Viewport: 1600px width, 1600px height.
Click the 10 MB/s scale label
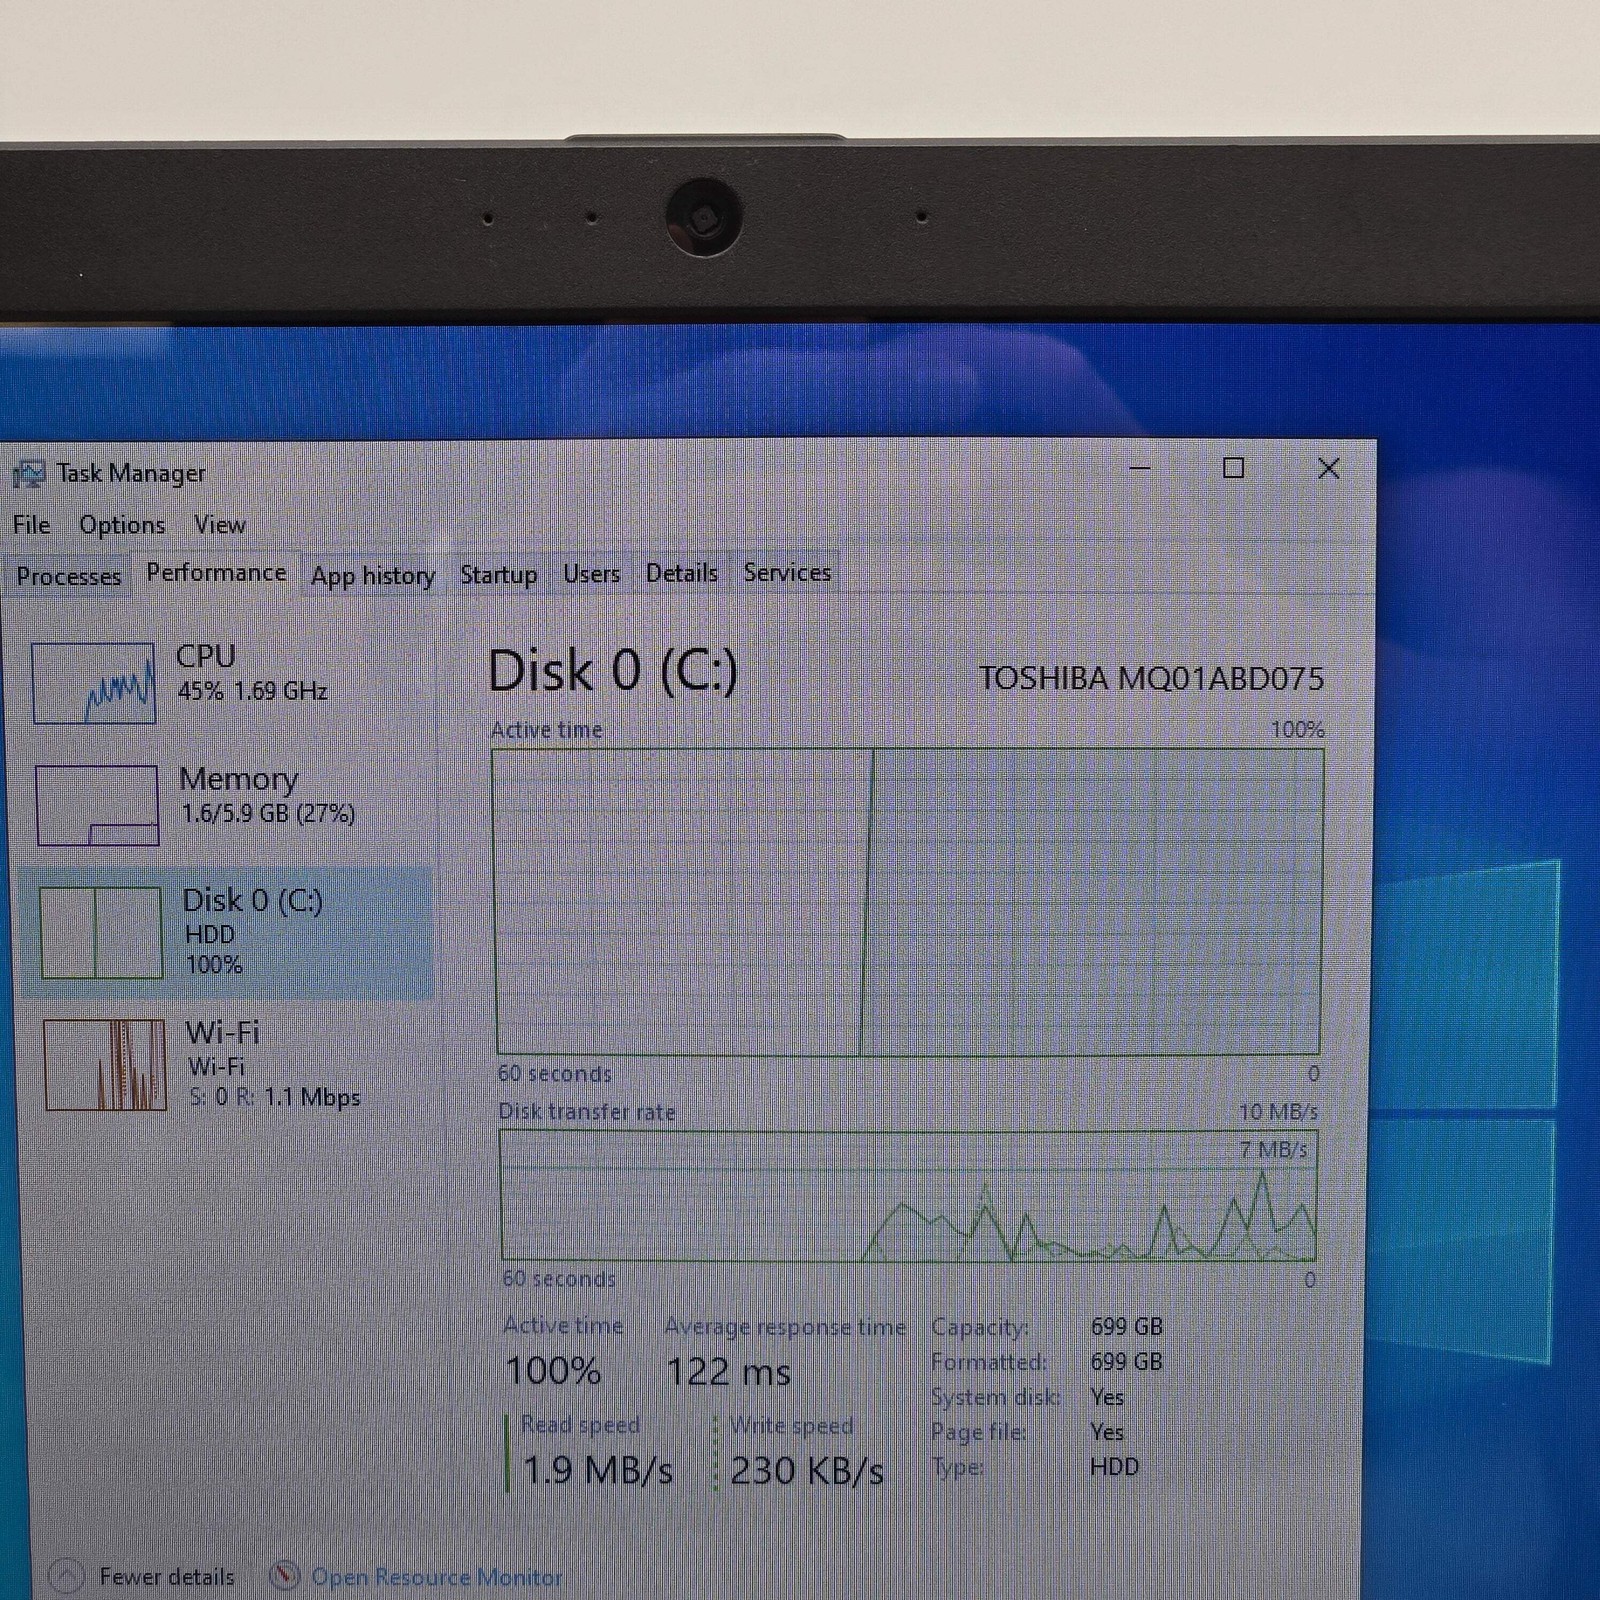[x=1278, y=1112]
